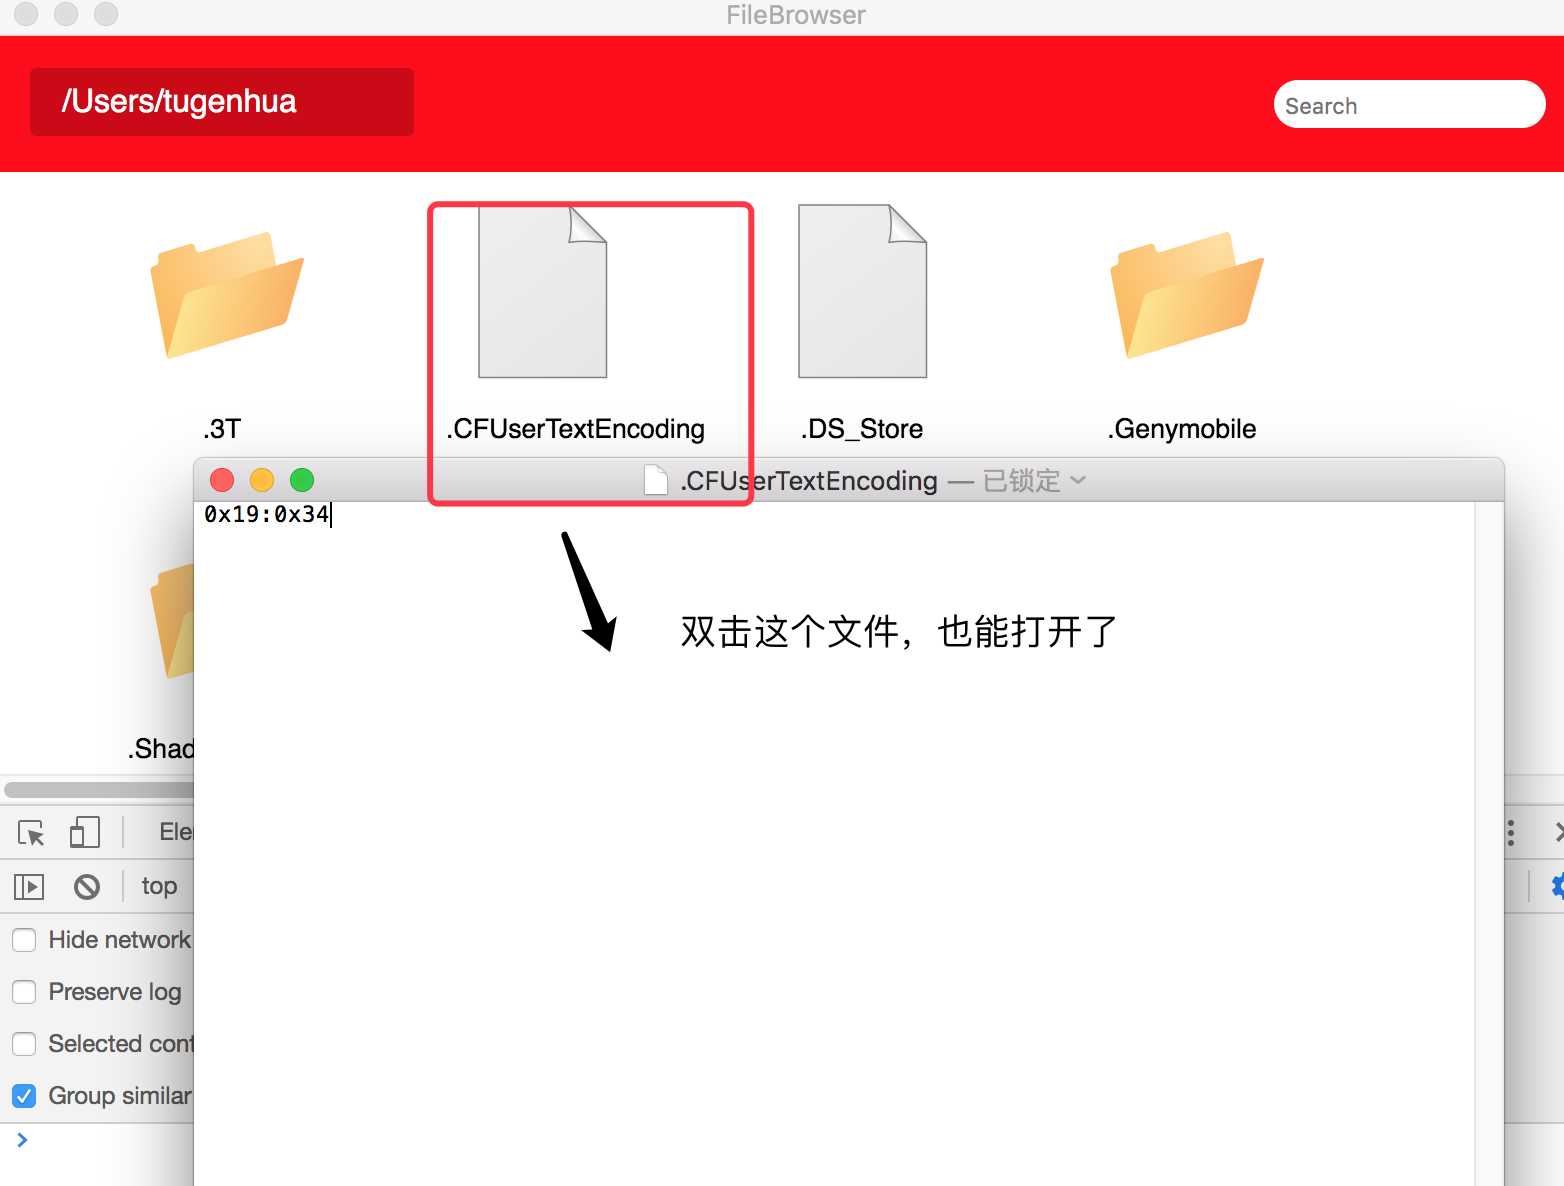Viewport: 1564px width, 1186px height.
Task: Uncheck Group similar checkbox
Action: click(24, 1096)
